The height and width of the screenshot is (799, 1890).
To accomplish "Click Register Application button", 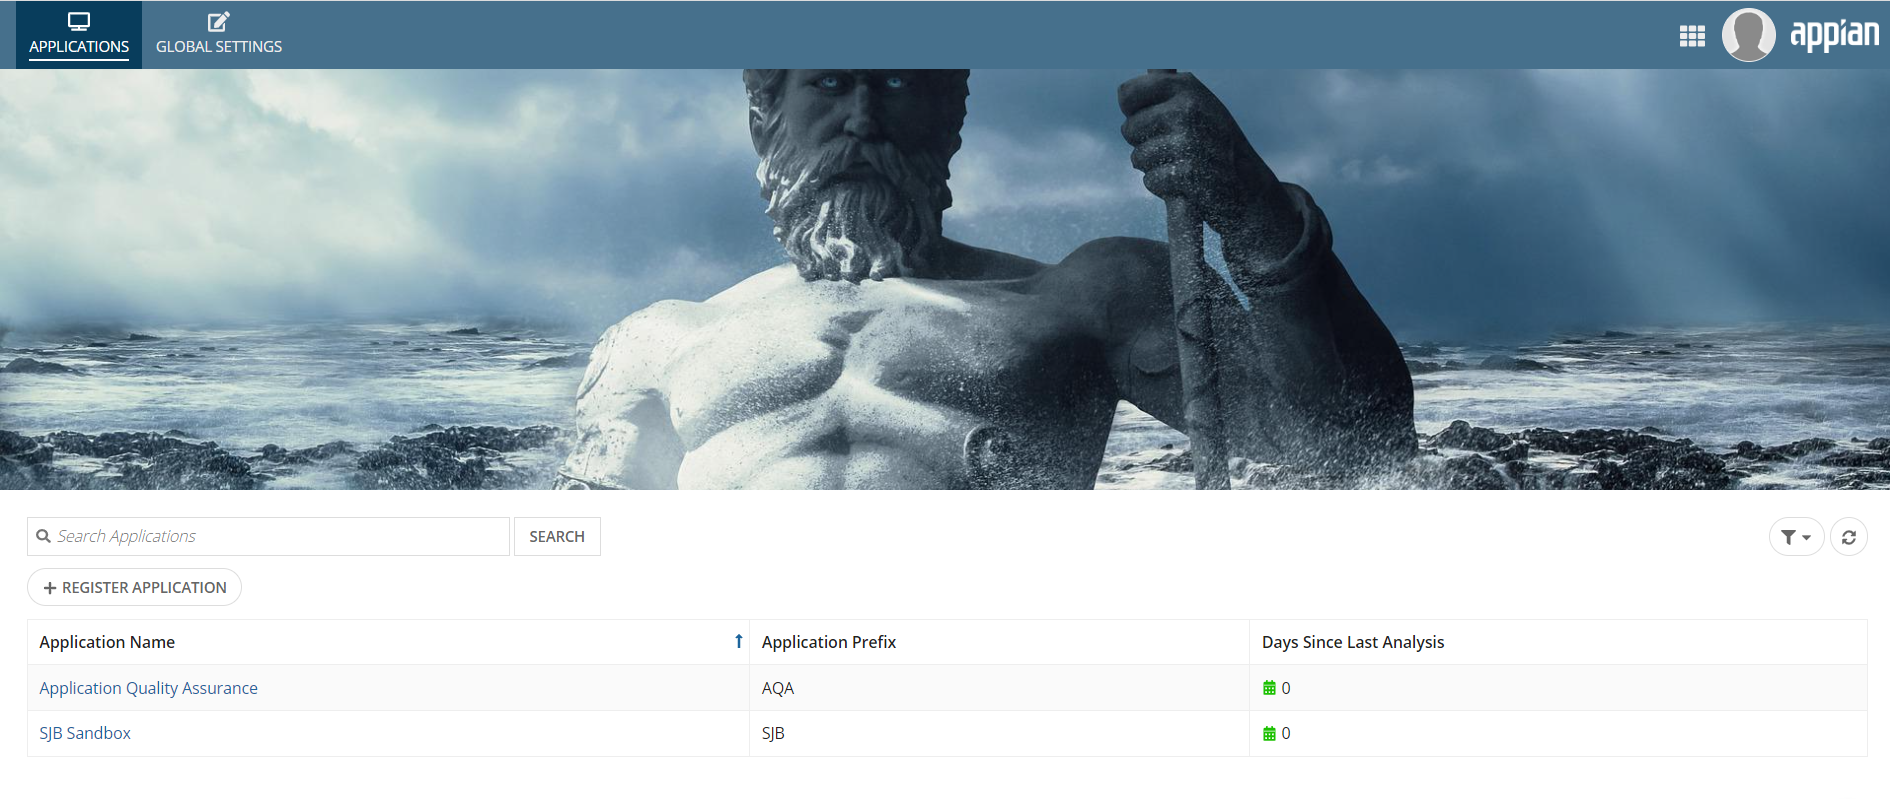I will [134, 587].
